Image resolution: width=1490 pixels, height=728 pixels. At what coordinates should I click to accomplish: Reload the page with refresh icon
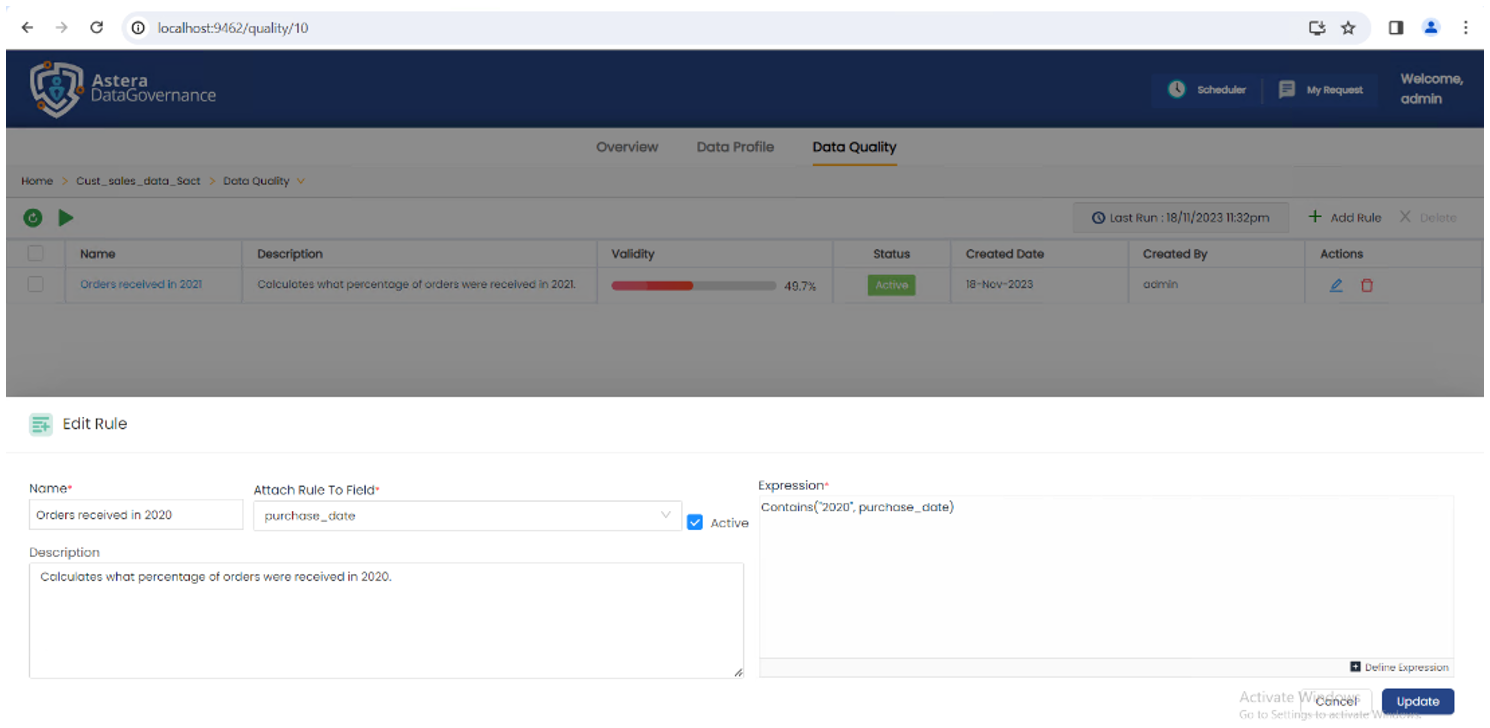(x=97, y=28)
